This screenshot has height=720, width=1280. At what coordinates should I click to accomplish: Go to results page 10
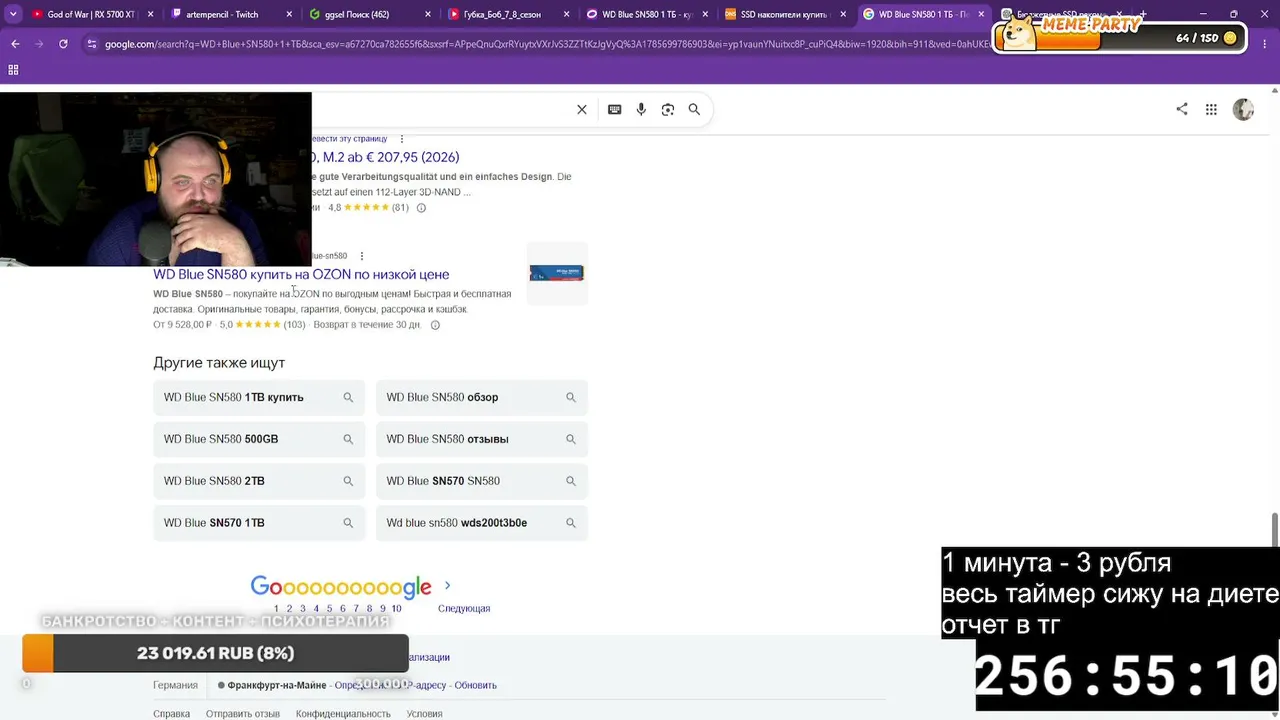point(396,608)
